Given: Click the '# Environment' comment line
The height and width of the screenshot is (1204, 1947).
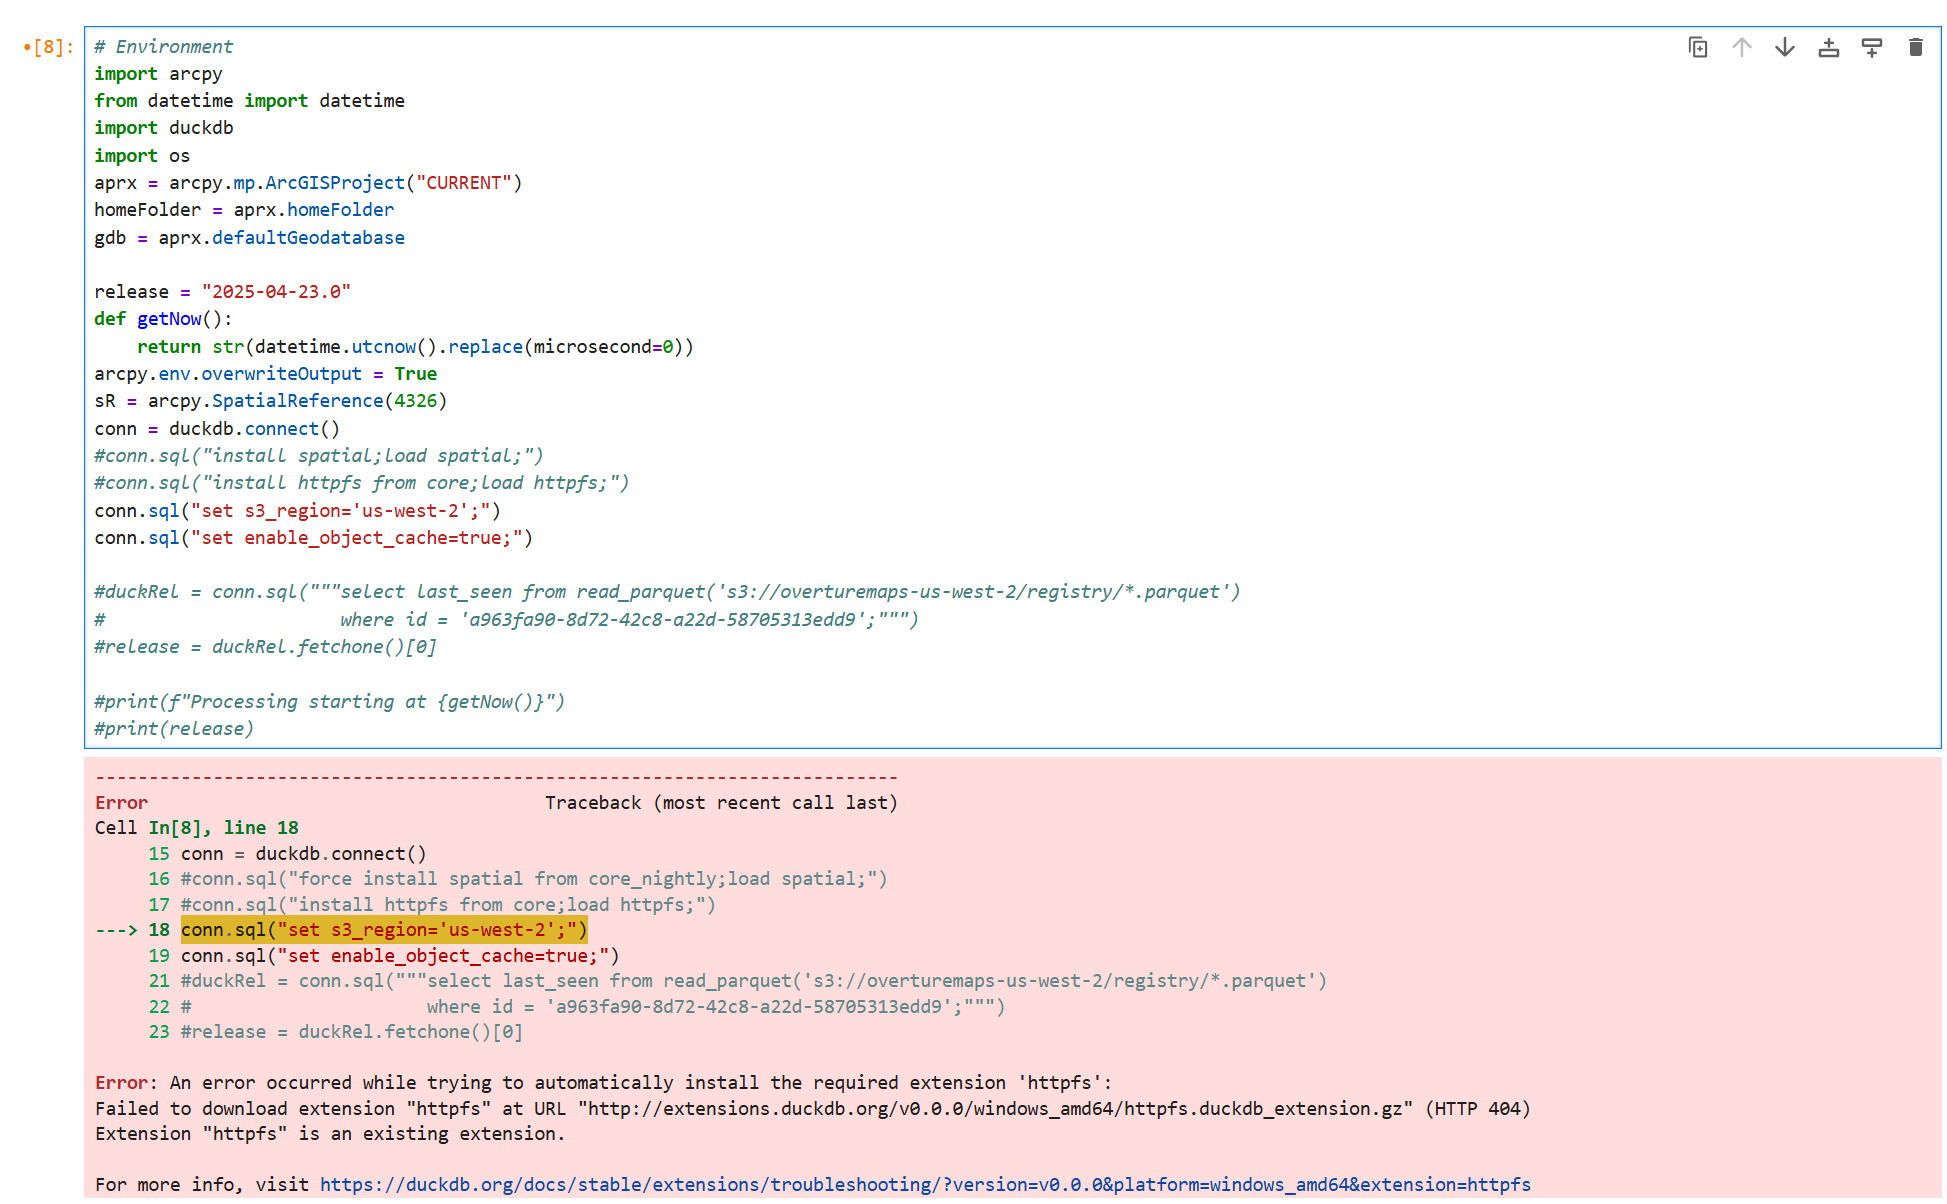Looking at the screenshot, I should (163, 46).
